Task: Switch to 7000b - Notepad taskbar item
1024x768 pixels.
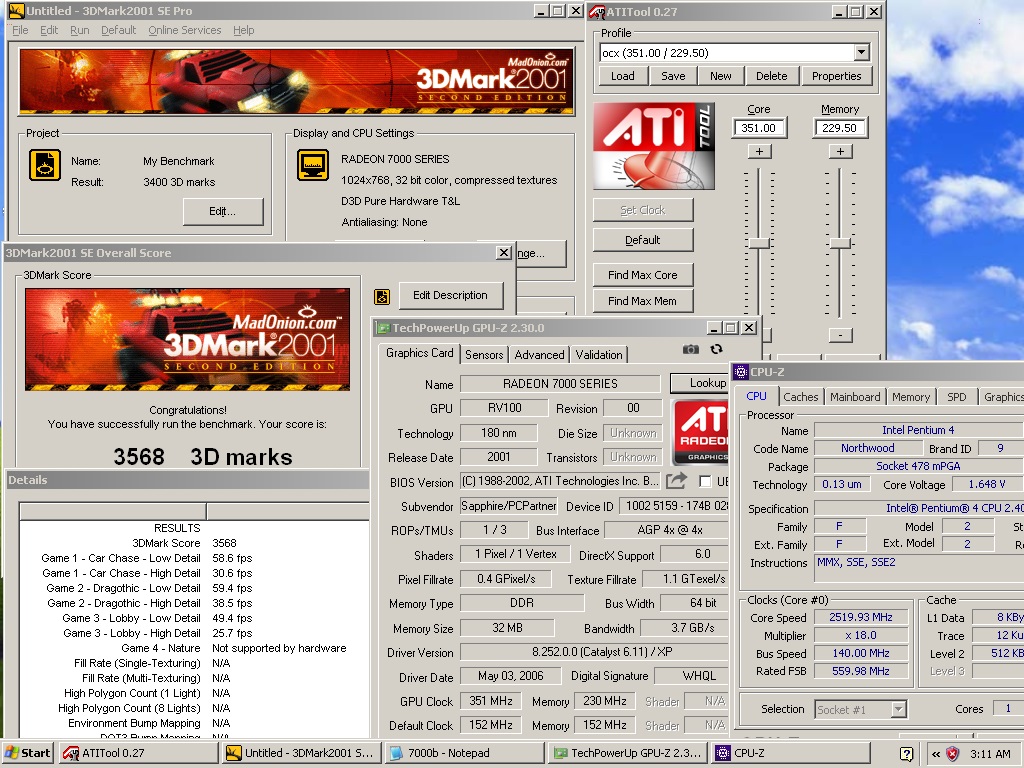Action: tap(464, 753)
